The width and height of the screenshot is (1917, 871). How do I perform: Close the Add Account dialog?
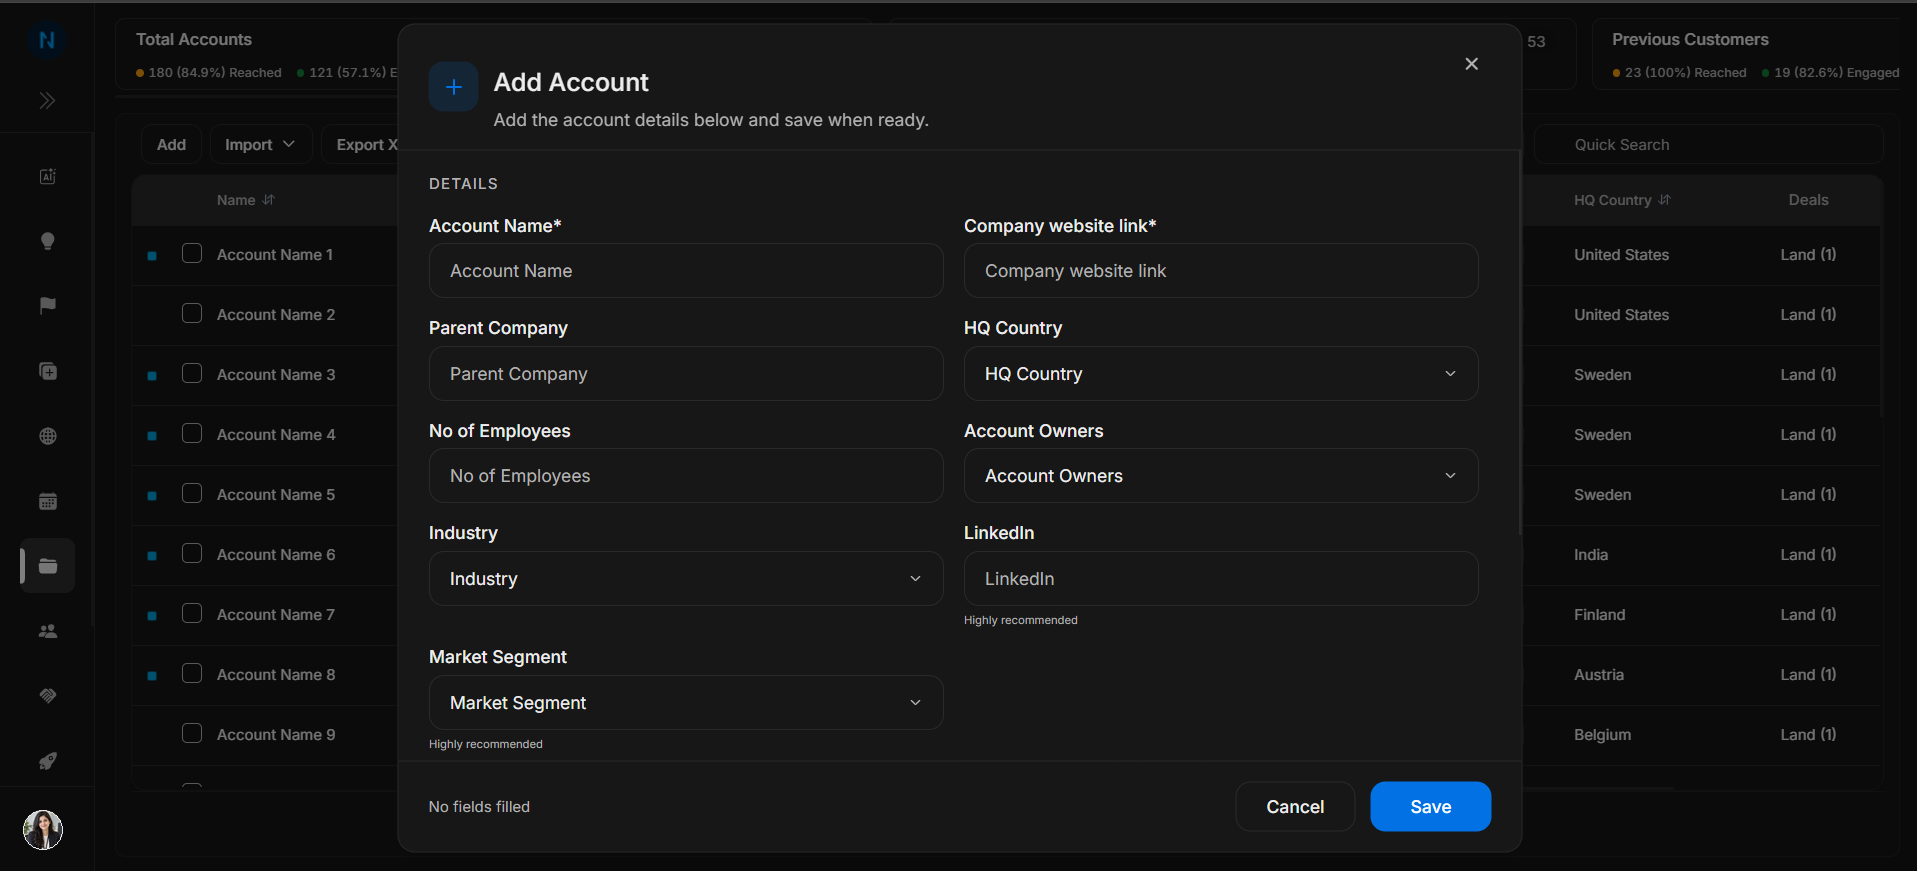point(1471,64)
